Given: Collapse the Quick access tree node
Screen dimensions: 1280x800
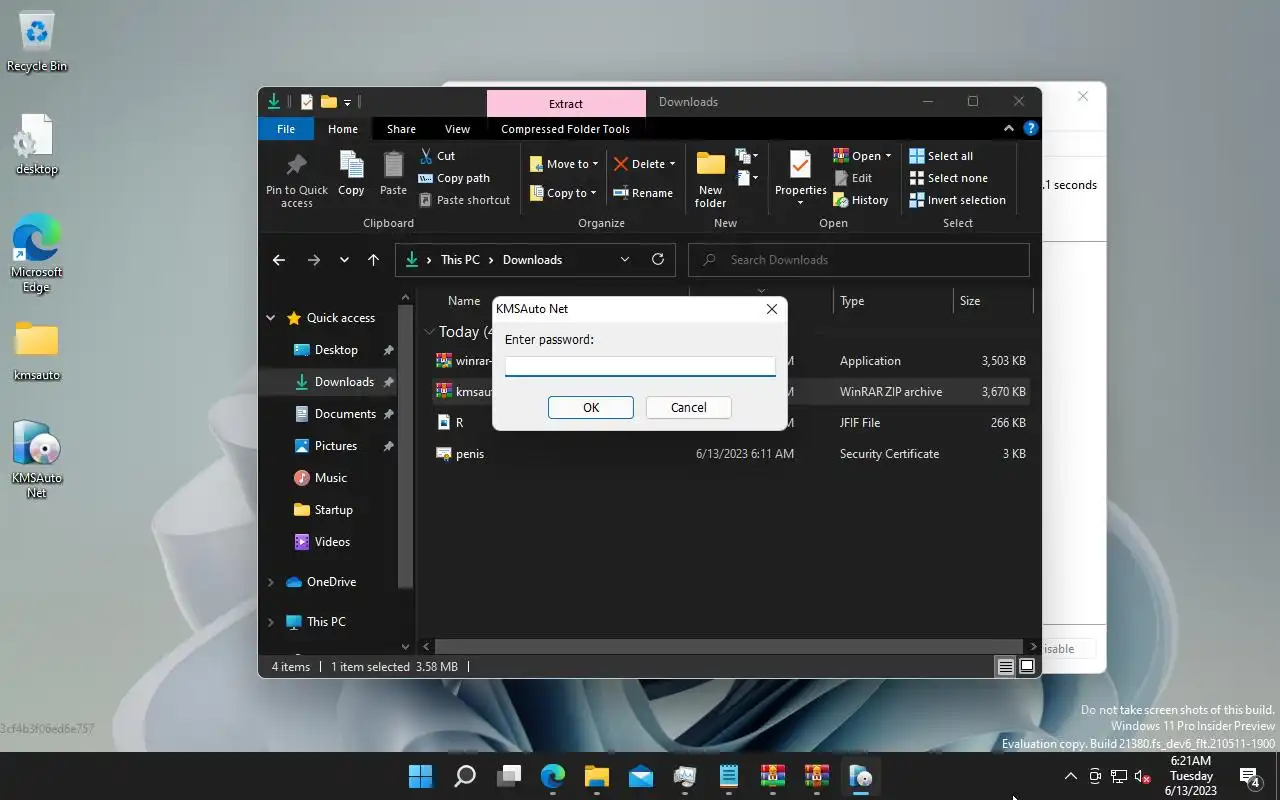Looking at the screenshot, I should click(x=270, y=318).
